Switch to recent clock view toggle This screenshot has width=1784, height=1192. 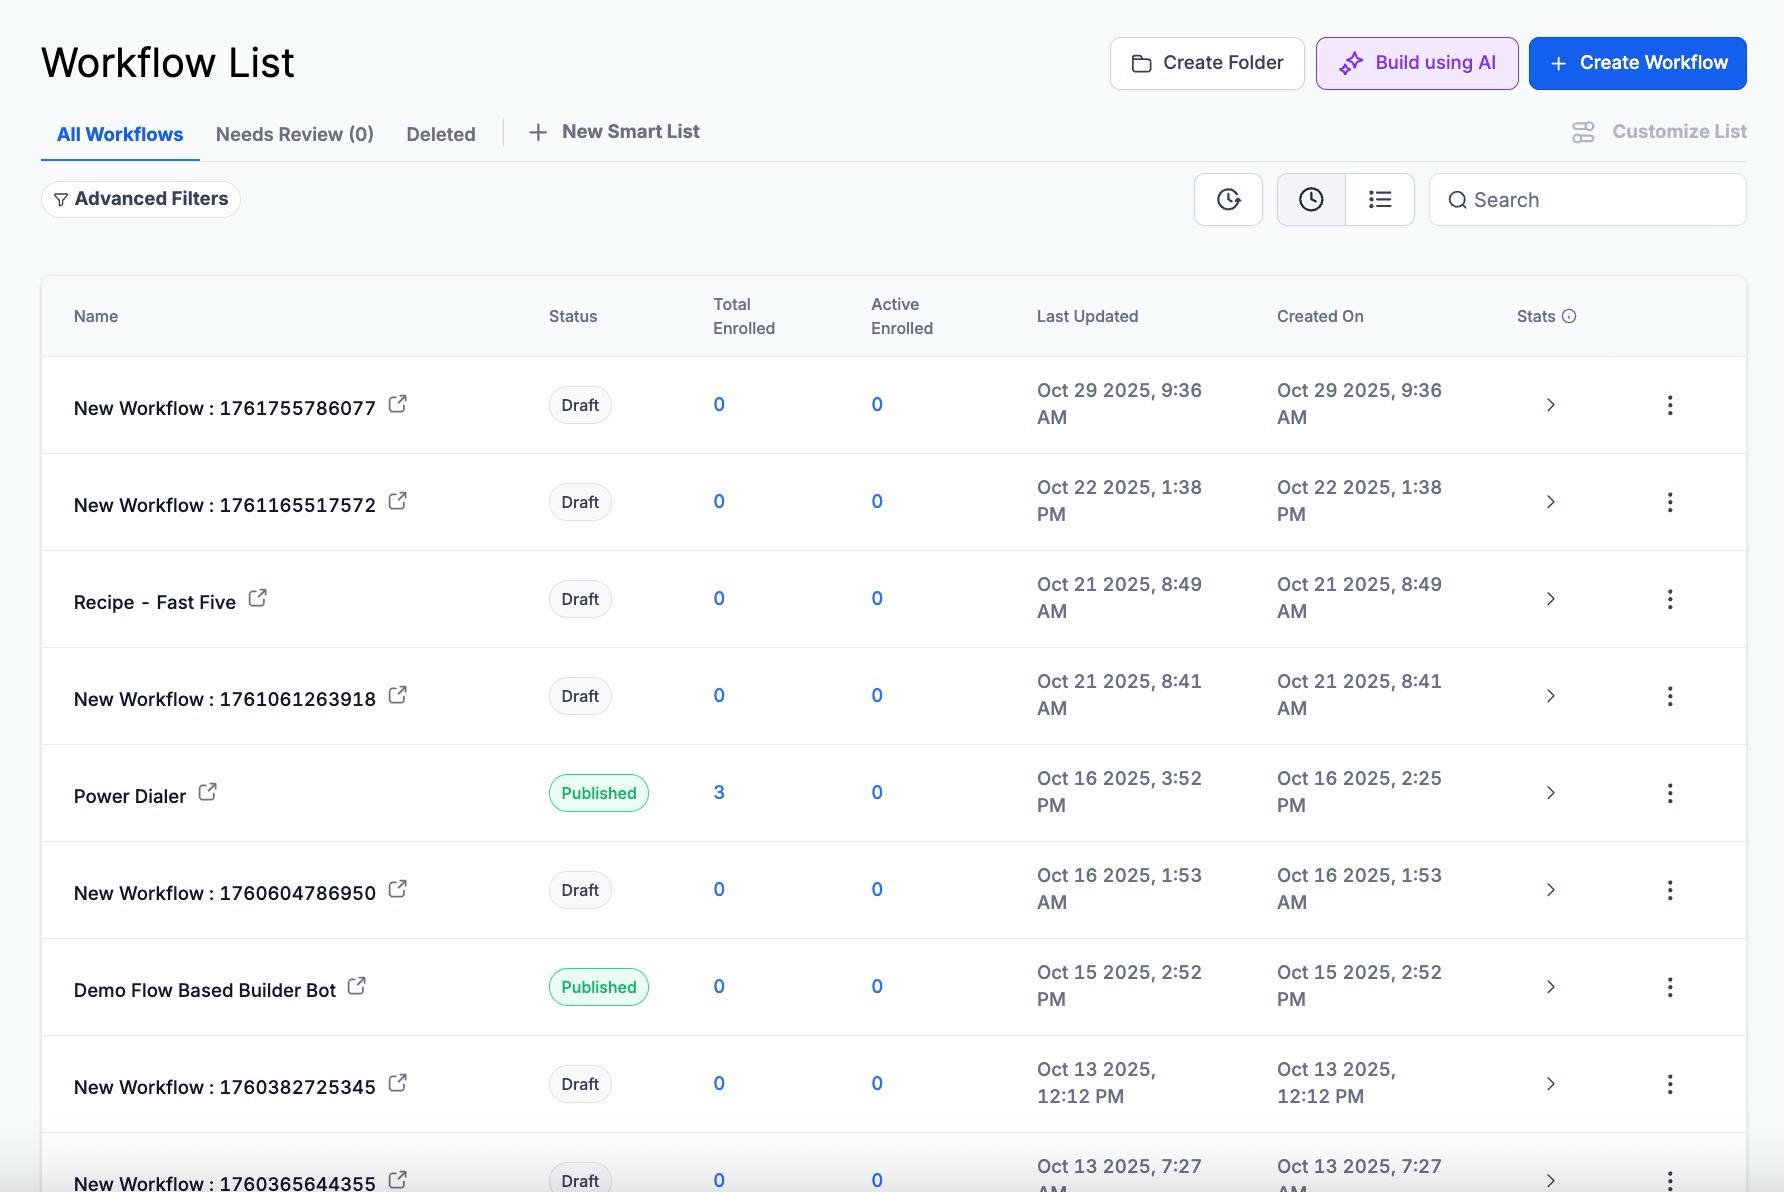coord(1311,200)
